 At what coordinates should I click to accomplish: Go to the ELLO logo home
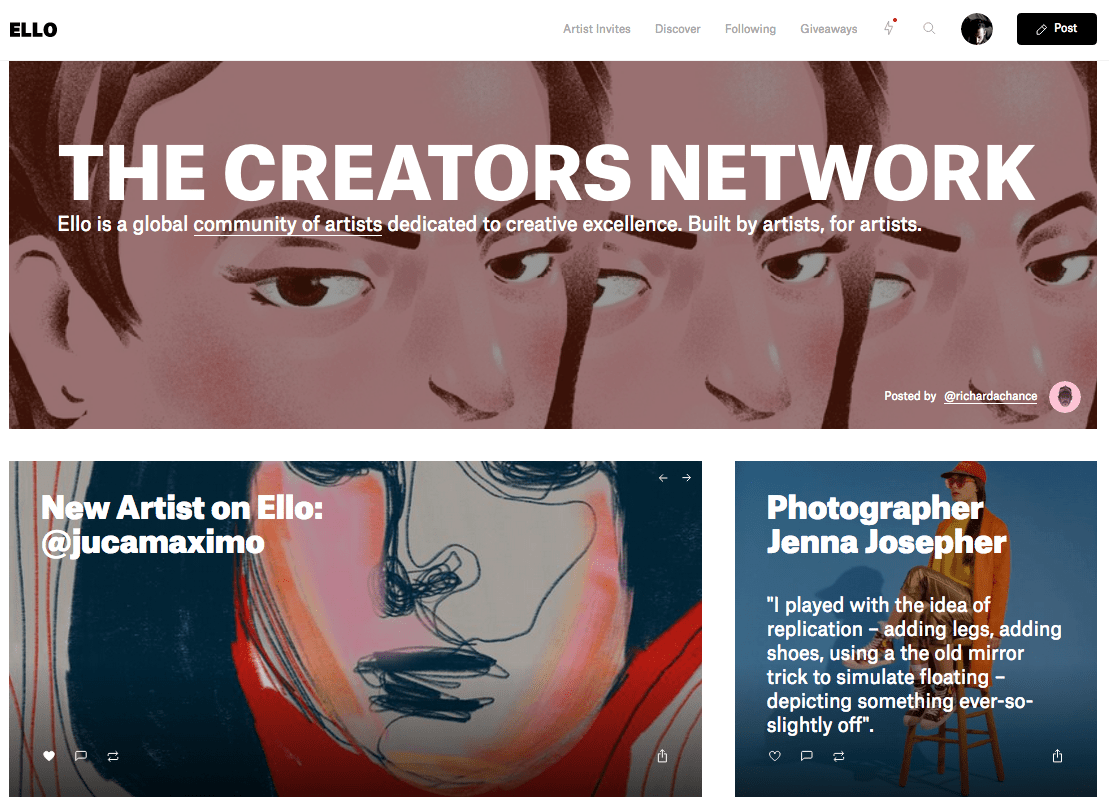[x=33, y=30]
